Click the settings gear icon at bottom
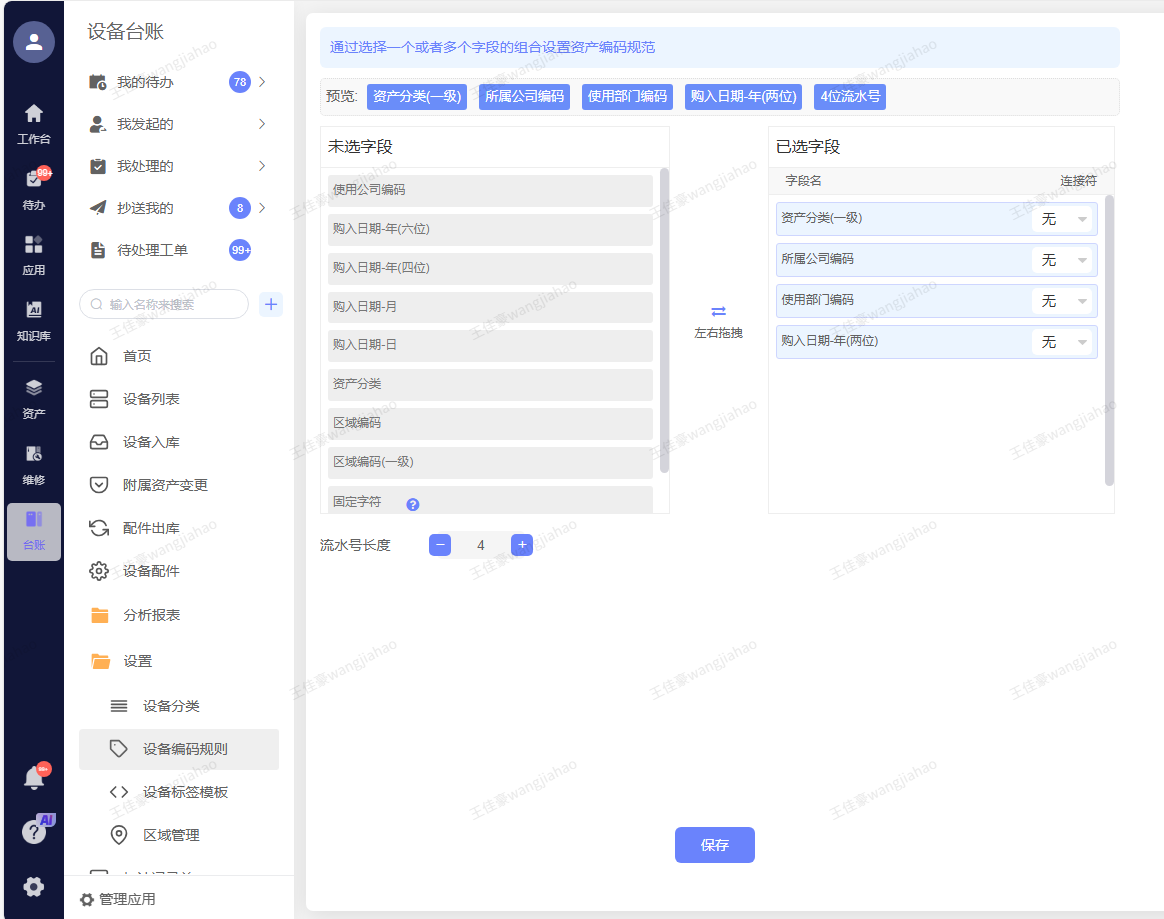 click(x=34, y=886)
